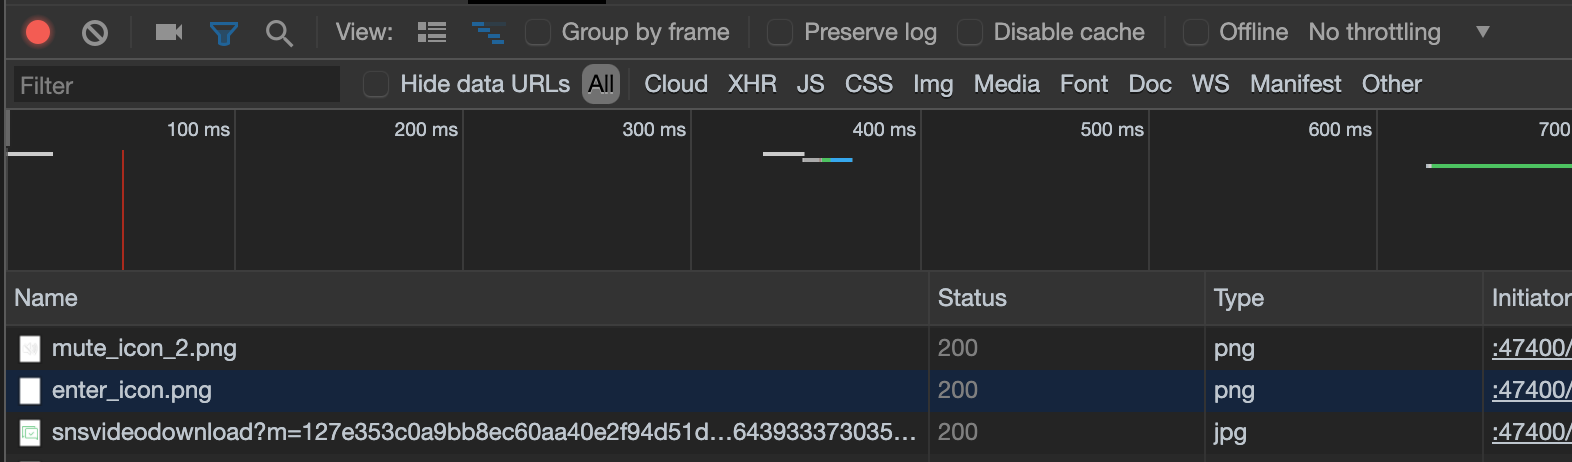Click the capture screenshots camera icon
Viewport: 1572px width, 462px height.
click(x=169, y=33)
